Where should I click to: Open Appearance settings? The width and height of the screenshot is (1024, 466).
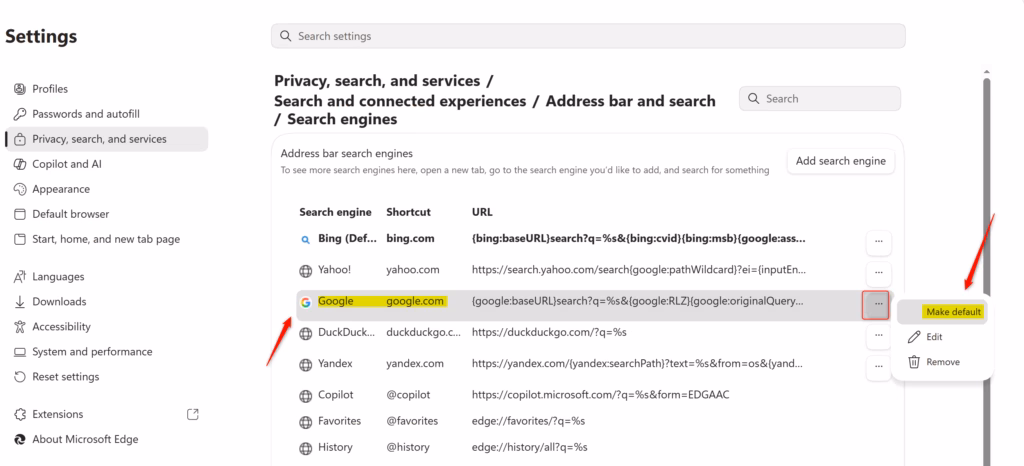(x=61, y=189)
